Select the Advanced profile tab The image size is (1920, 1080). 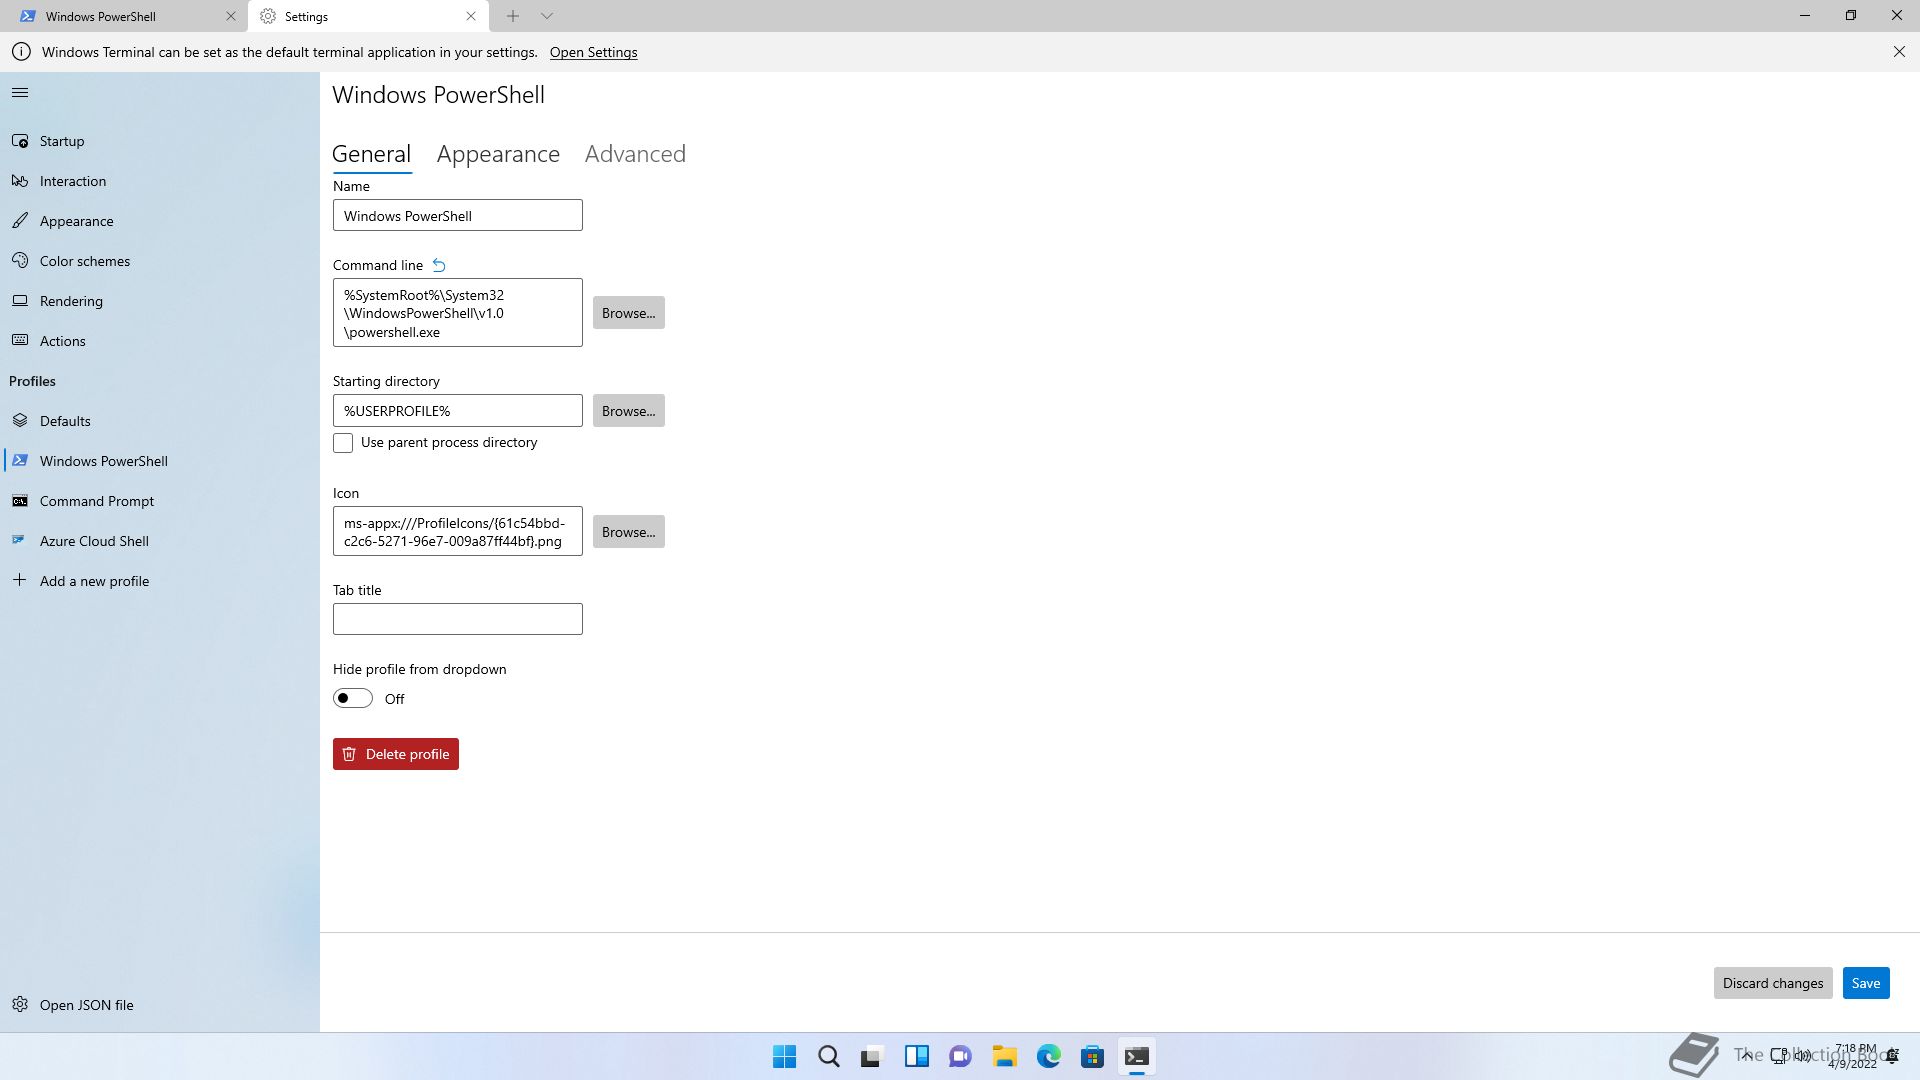click(x=635, y=154)
